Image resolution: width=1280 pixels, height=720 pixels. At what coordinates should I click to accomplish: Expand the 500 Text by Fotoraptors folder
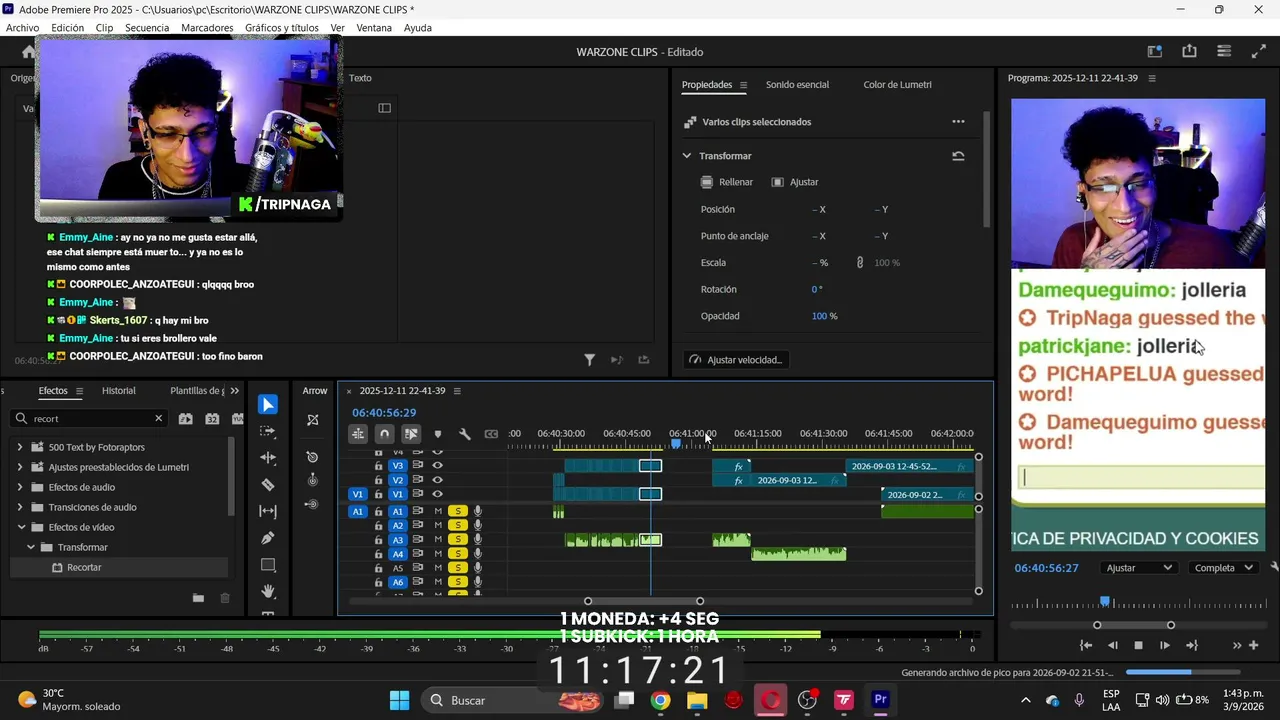click(19, 447)
